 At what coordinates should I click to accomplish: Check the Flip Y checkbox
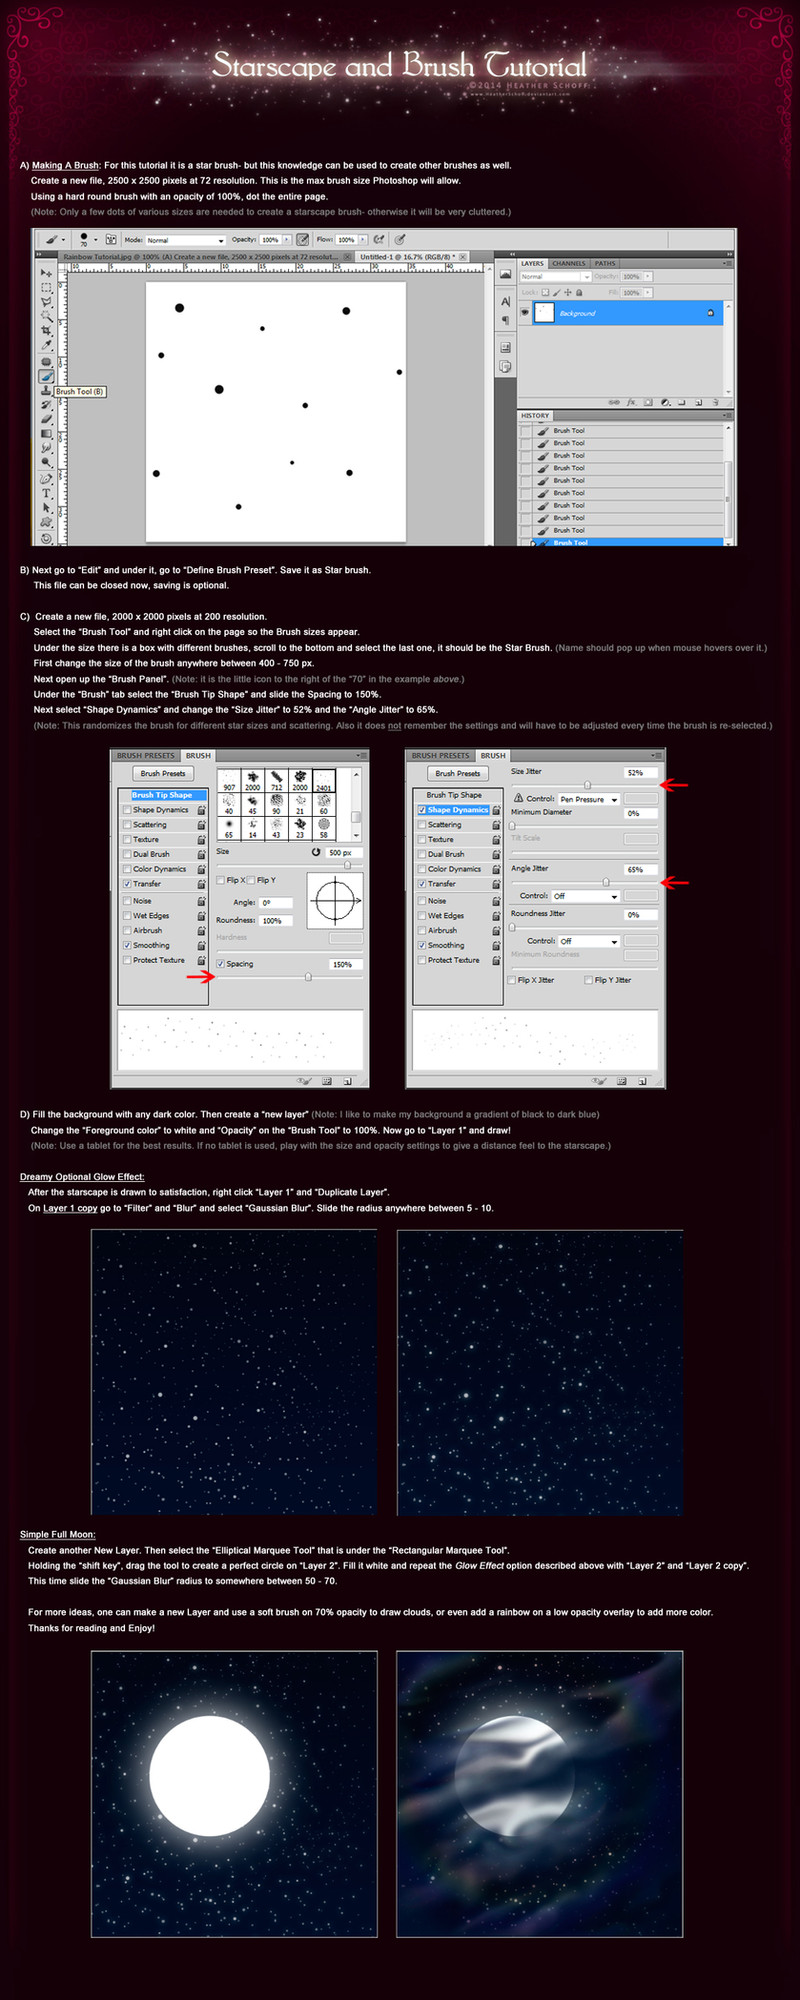click(250, 880)
